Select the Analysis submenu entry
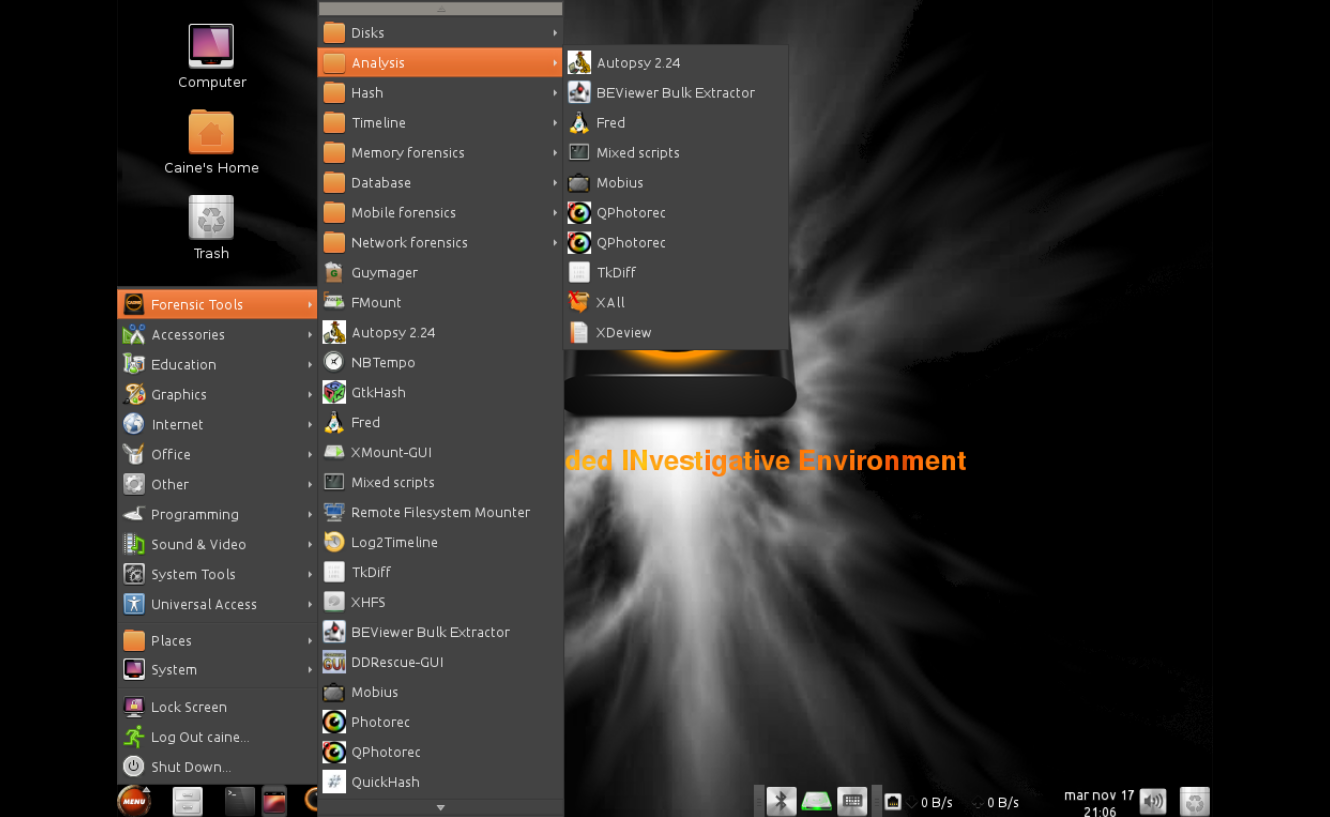This screenshot has height=817, width=1330. click(x=440, y=62)
